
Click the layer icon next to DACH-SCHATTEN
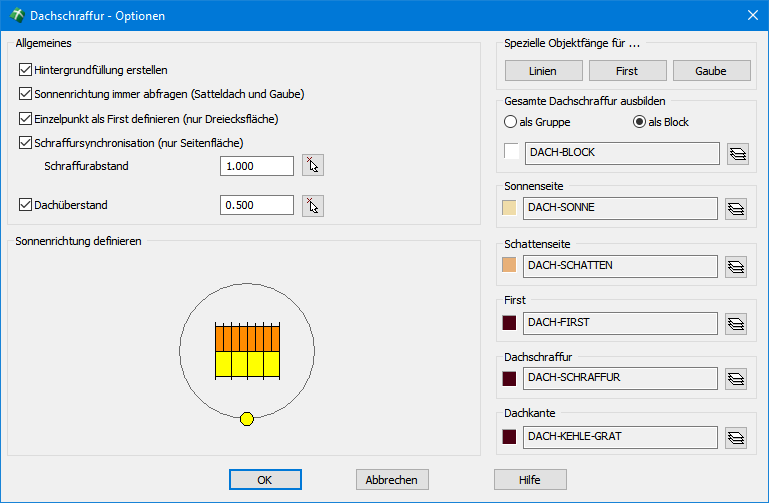(x=738, y=266)
